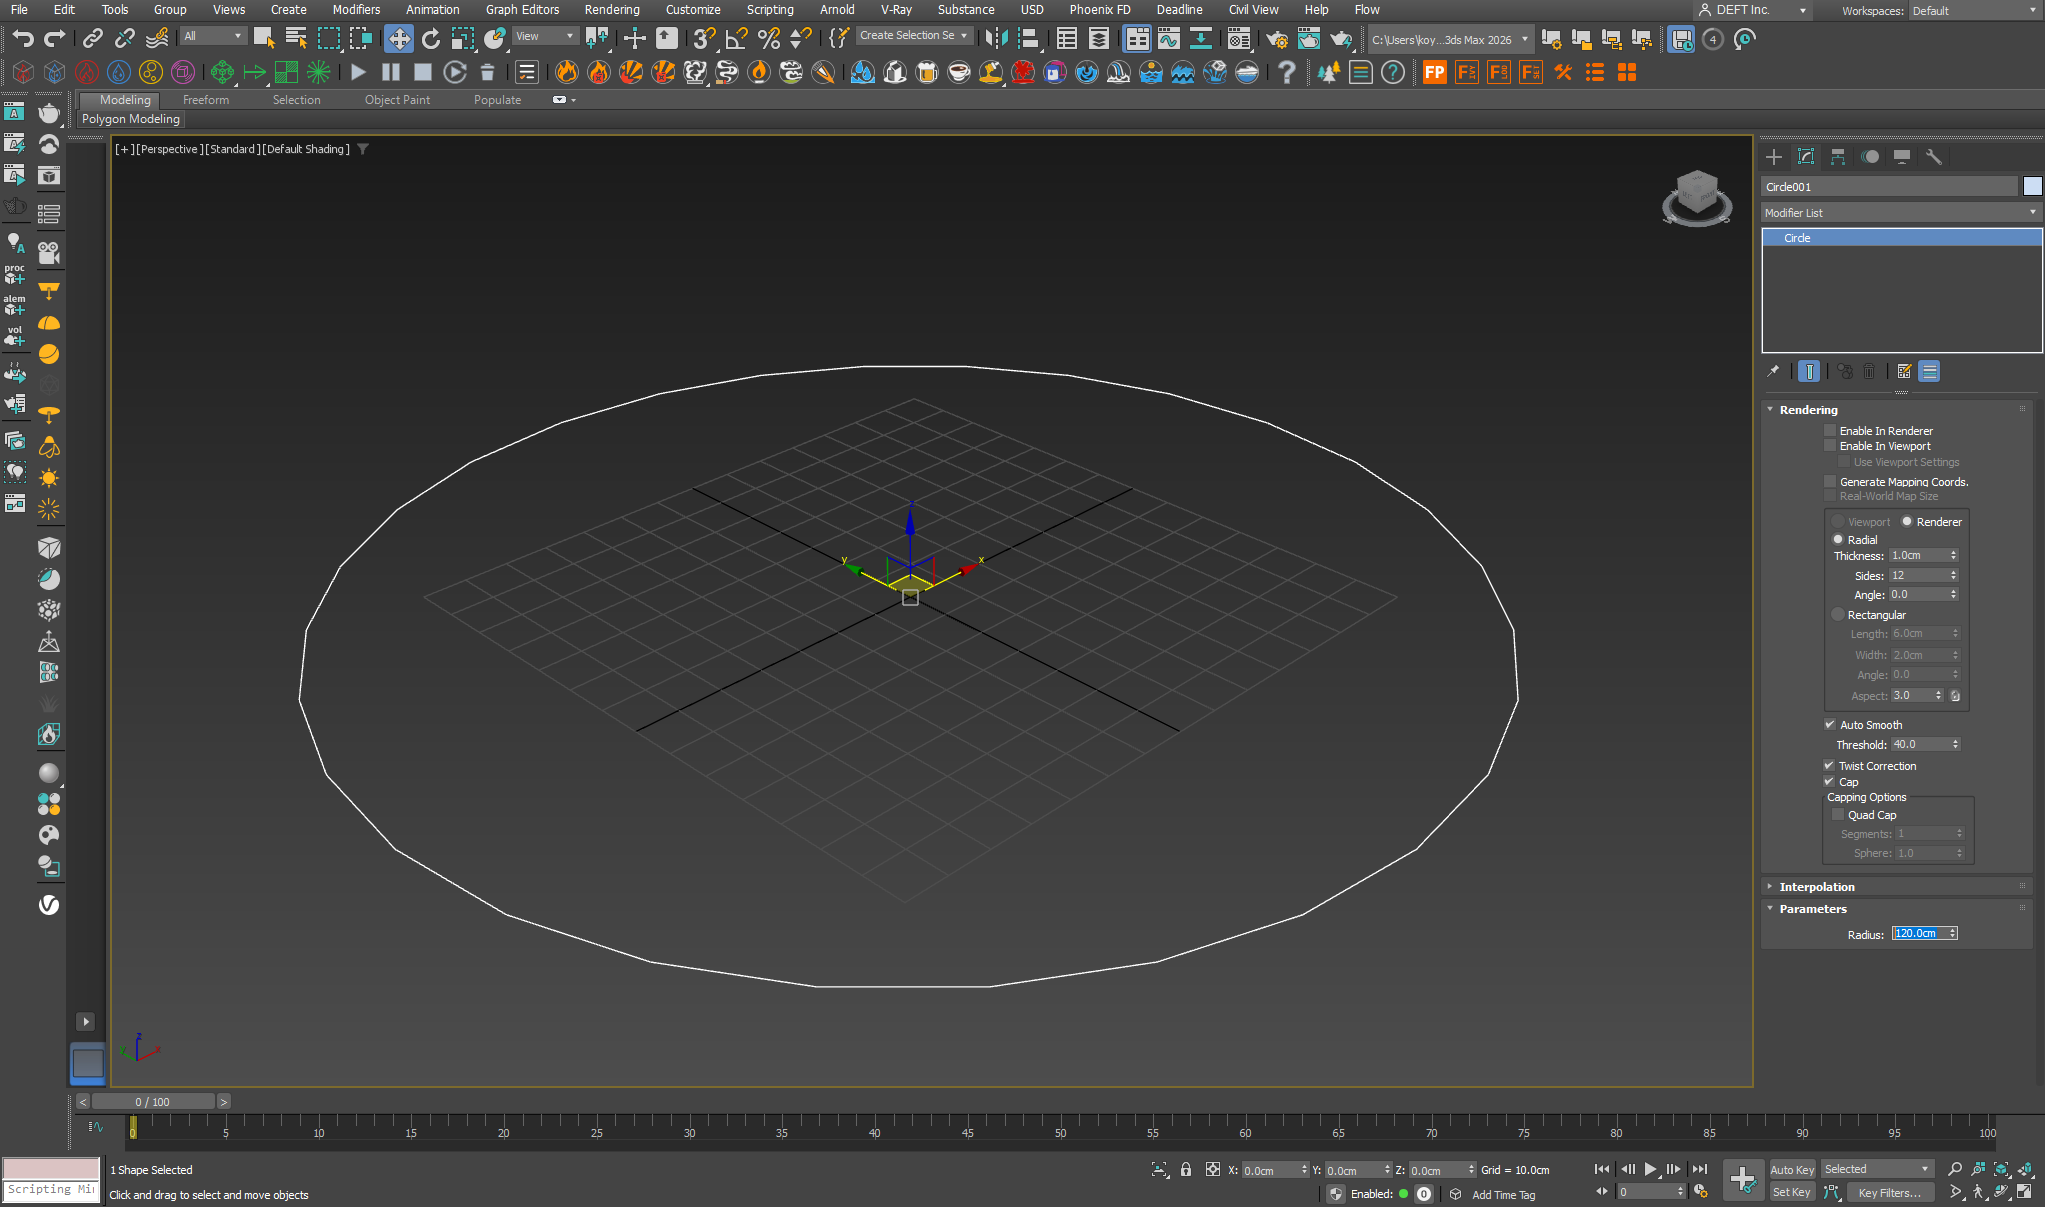Activate the Select and Rotate tool

tap(431, 39)
